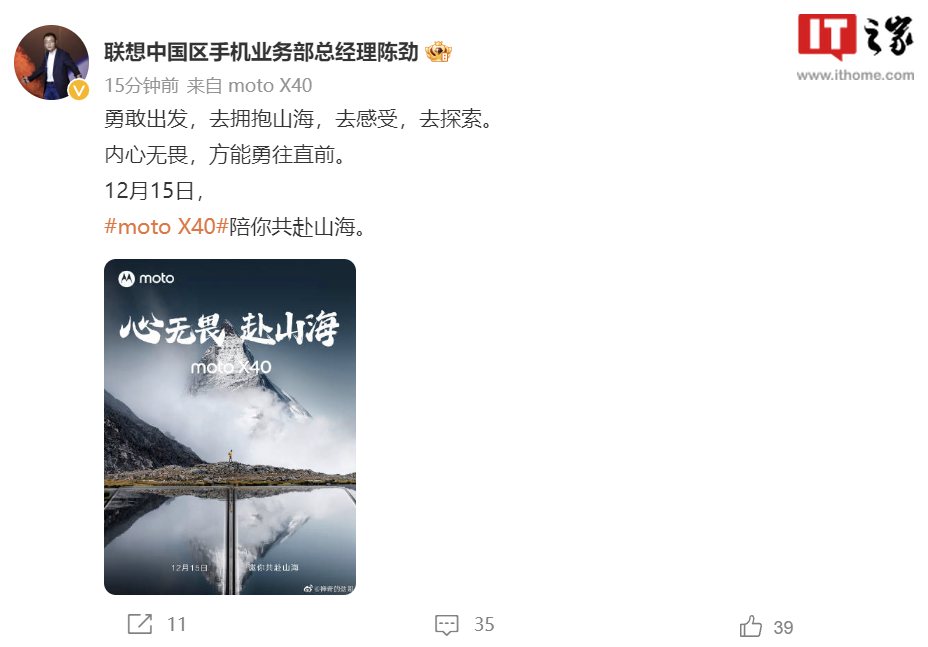Viewport: 928px width, 647px height.
Task: Click the Weibo watermark on poster corner
Action: 328,588
